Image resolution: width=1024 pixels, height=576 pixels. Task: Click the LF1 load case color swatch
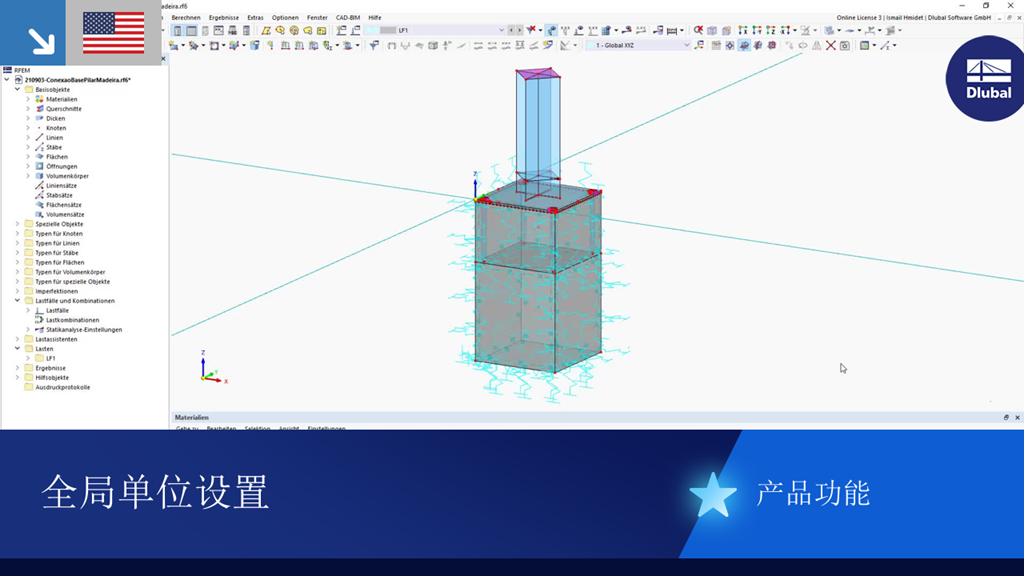pos(388,30)
